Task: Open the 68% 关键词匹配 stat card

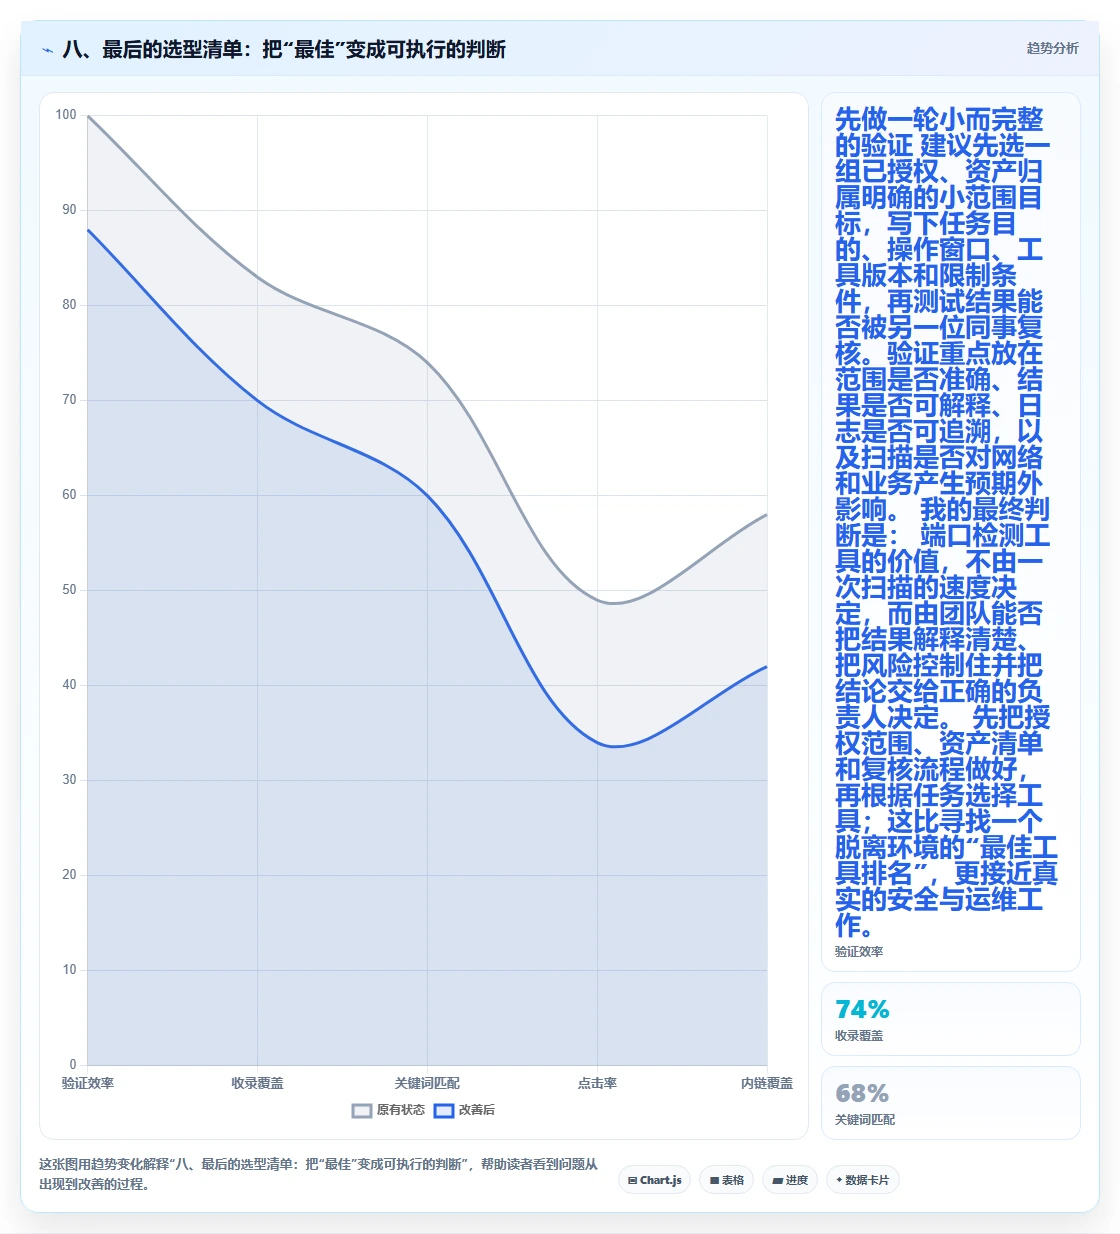Action: click(951, 1103)
